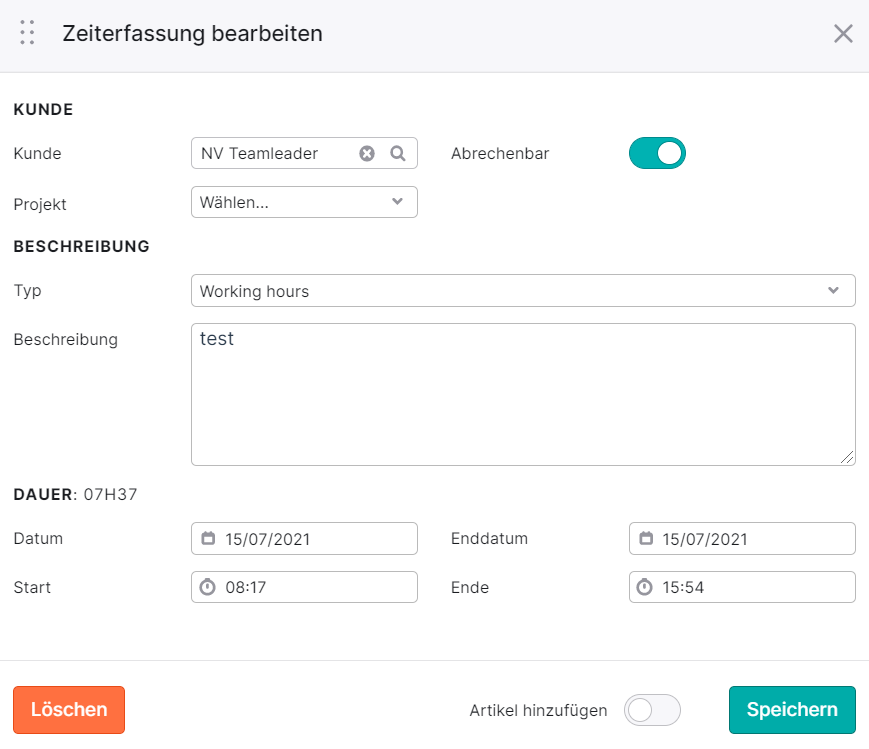This screenshot has height=749, width=869.
Task: Search customers via magnifier icon
Action: coord(398,153)
